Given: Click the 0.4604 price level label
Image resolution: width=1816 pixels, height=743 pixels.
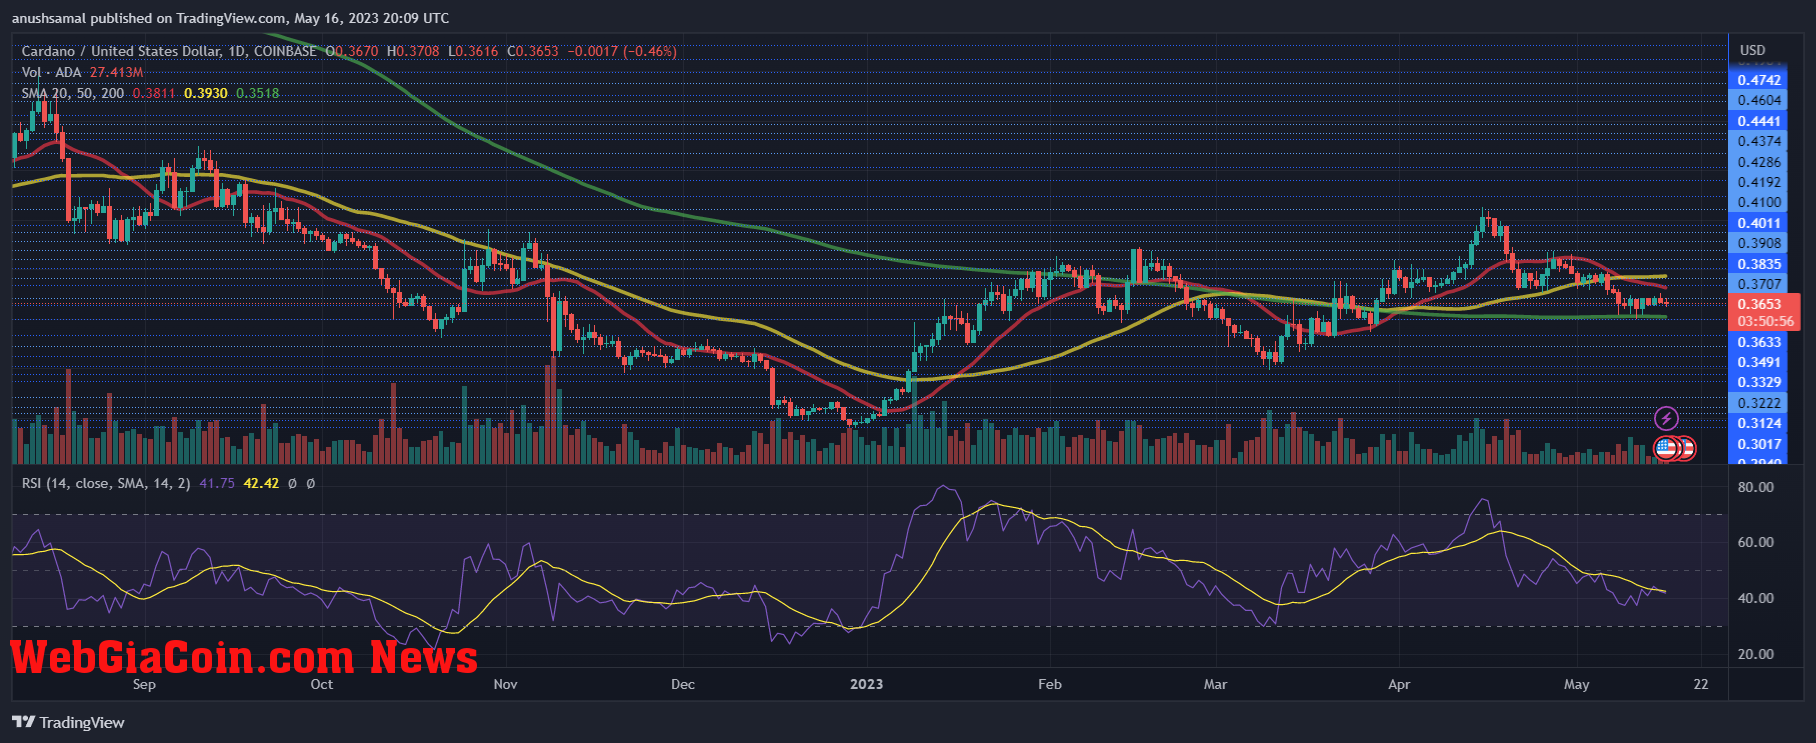Looking at the screenshot, I should point(1759,100).
